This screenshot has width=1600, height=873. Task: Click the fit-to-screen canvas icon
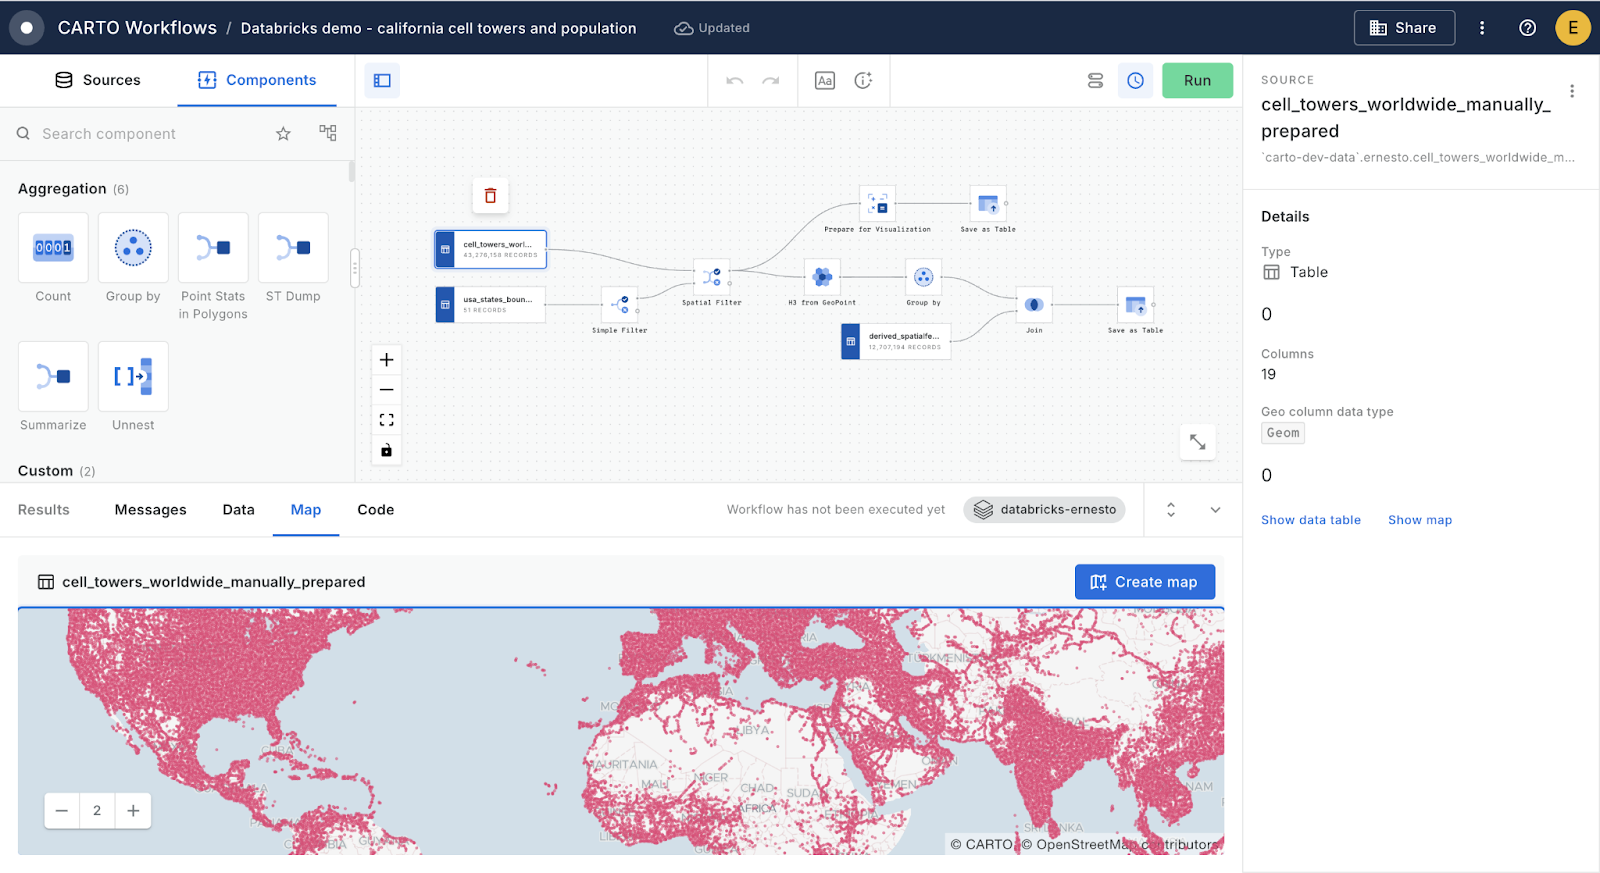coord(387,420)
